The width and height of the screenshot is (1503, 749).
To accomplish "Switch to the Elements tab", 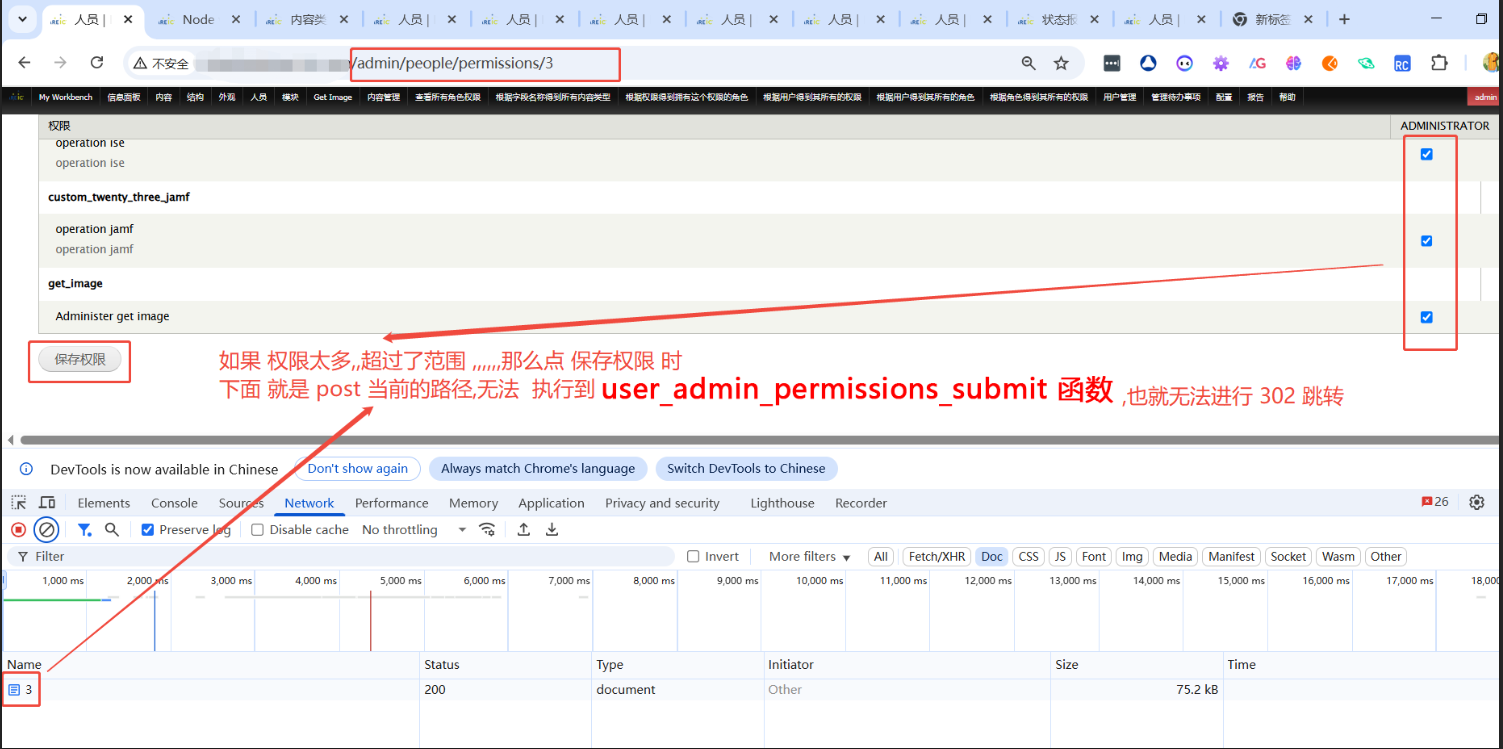I will tap(104, 503).
